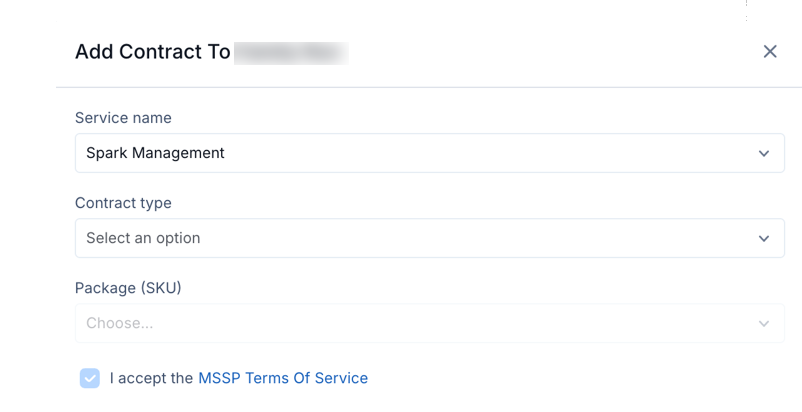Open the MSSP Terms Of Service link
The width and height of the screenshot is (802, 412).
283,378
